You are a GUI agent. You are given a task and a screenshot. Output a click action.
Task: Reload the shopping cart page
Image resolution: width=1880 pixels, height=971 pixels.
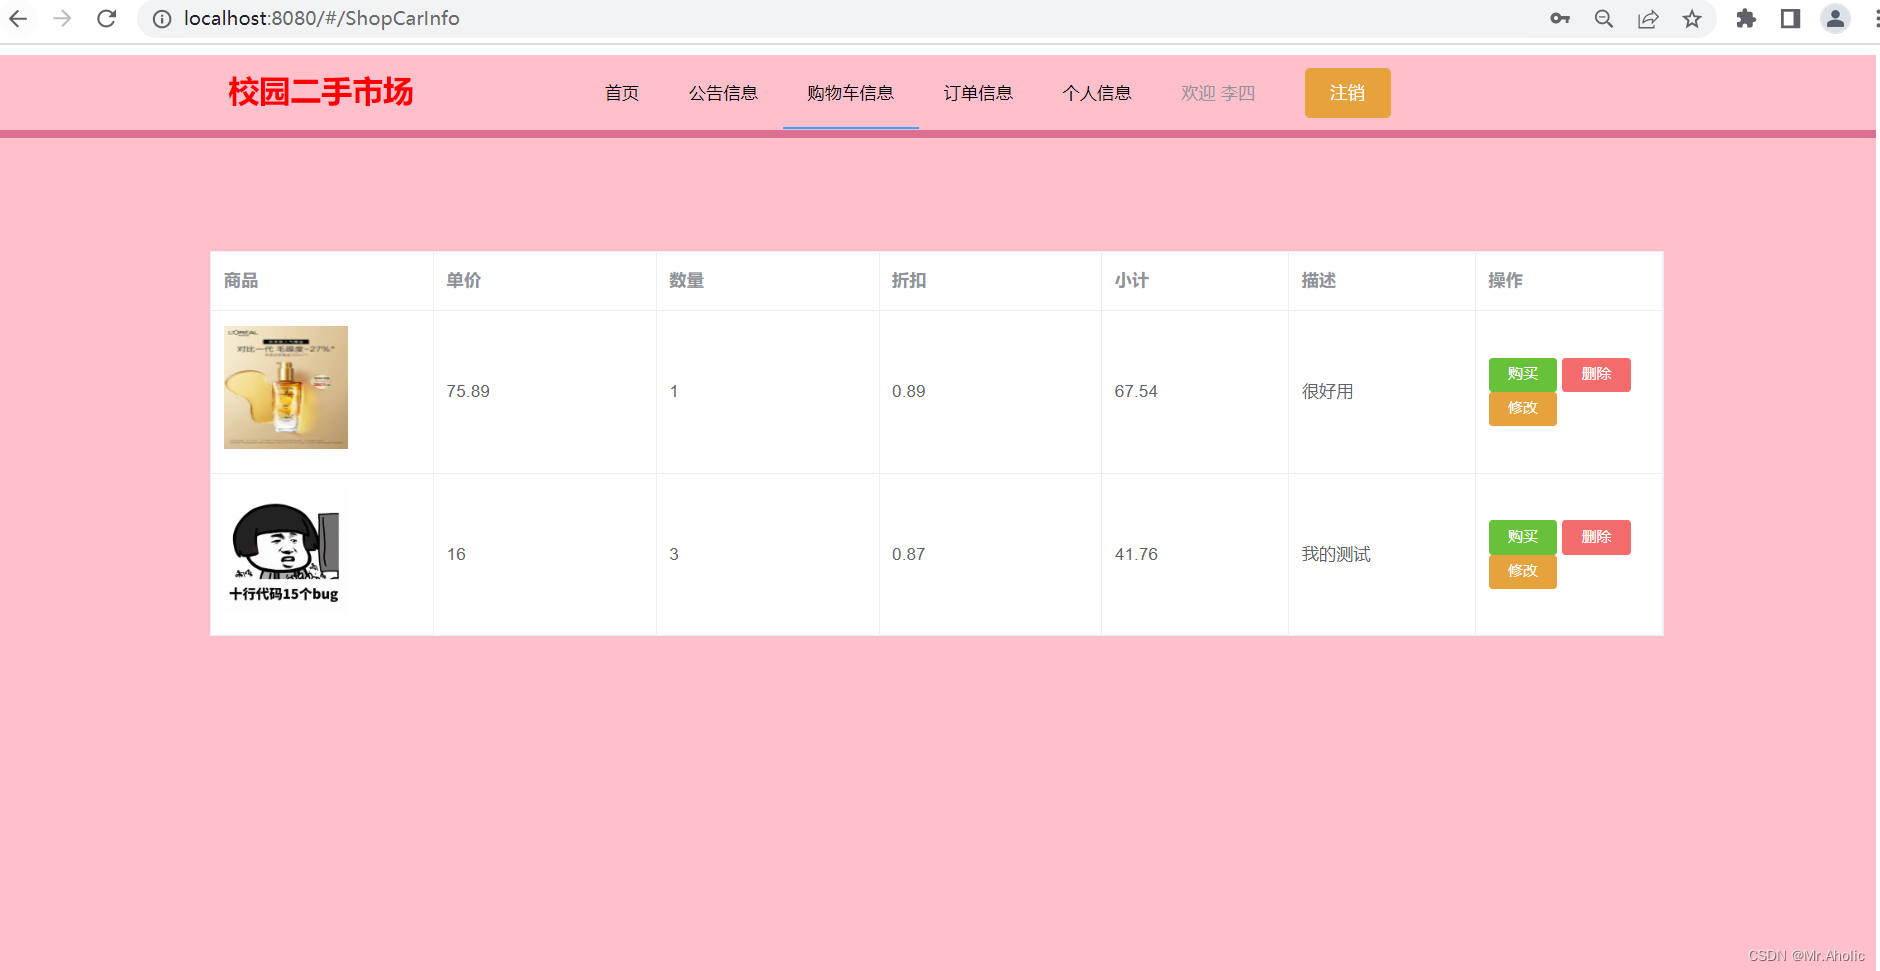[x=106, y=18]
